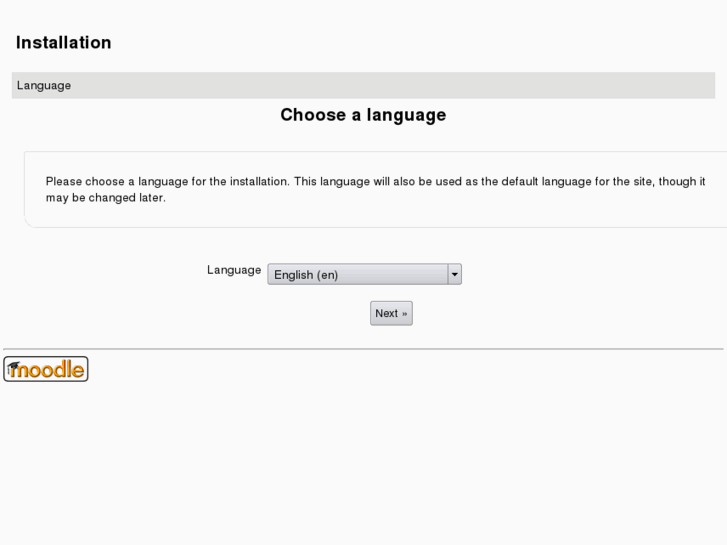Click the 'may be changed later' text line
Viewport: 727px width, 545px height.
point(105,198)
